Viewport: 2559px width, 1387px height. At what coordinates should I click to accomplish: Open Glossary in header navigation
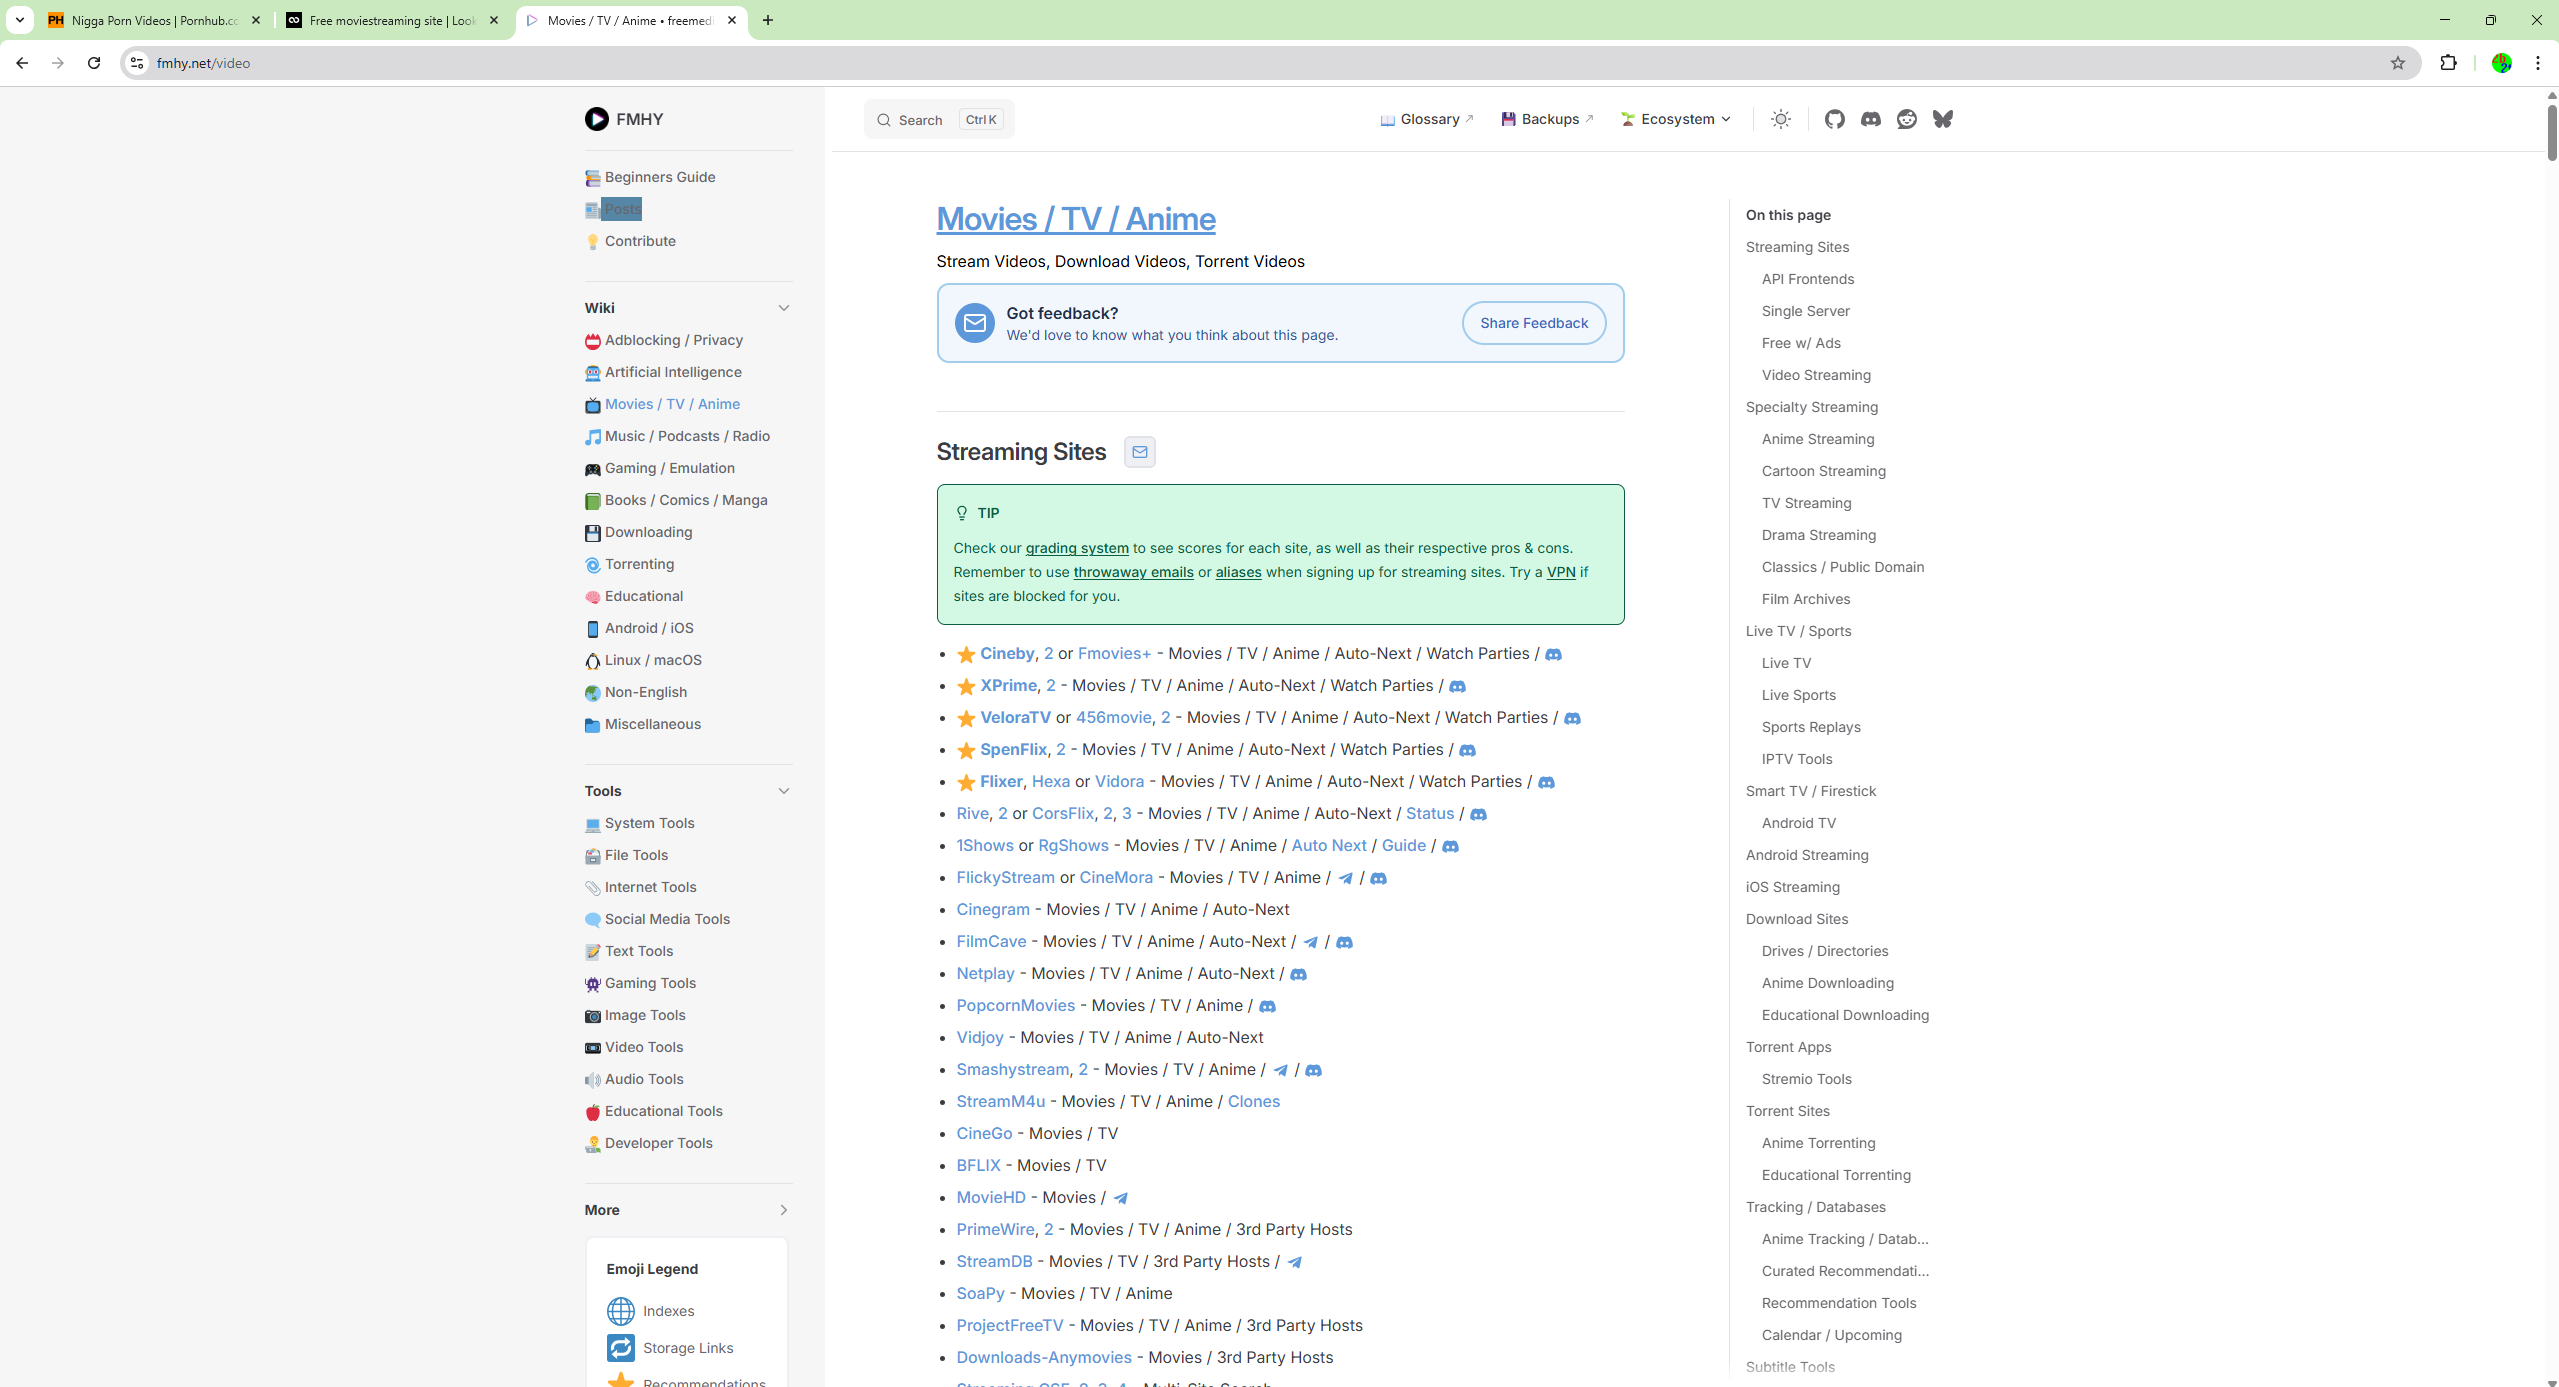point(1427,119)
